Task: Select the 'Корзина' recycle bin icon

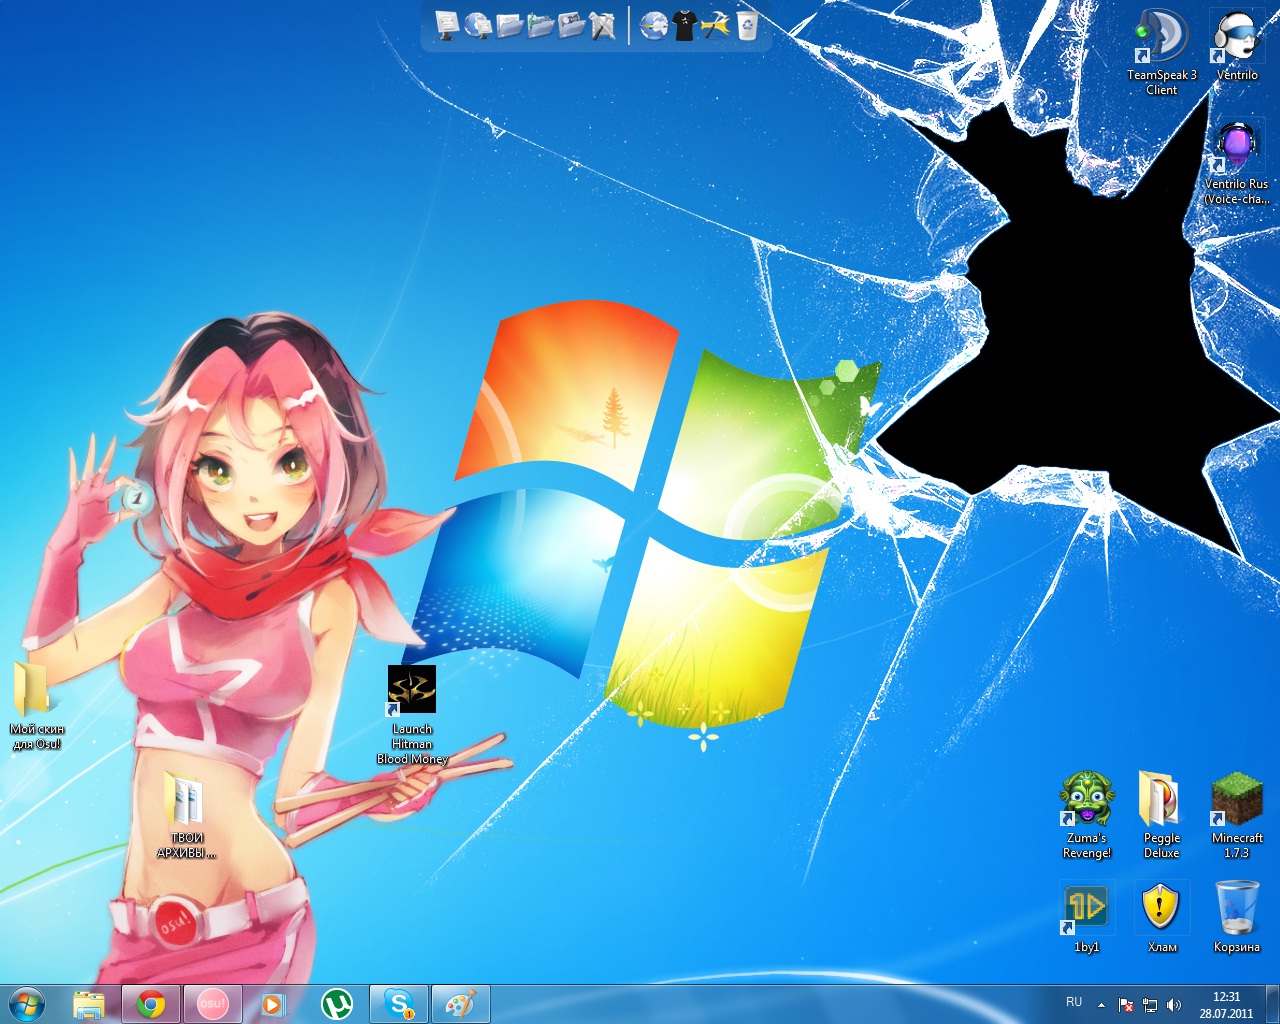Action: tap(1237, 917)
